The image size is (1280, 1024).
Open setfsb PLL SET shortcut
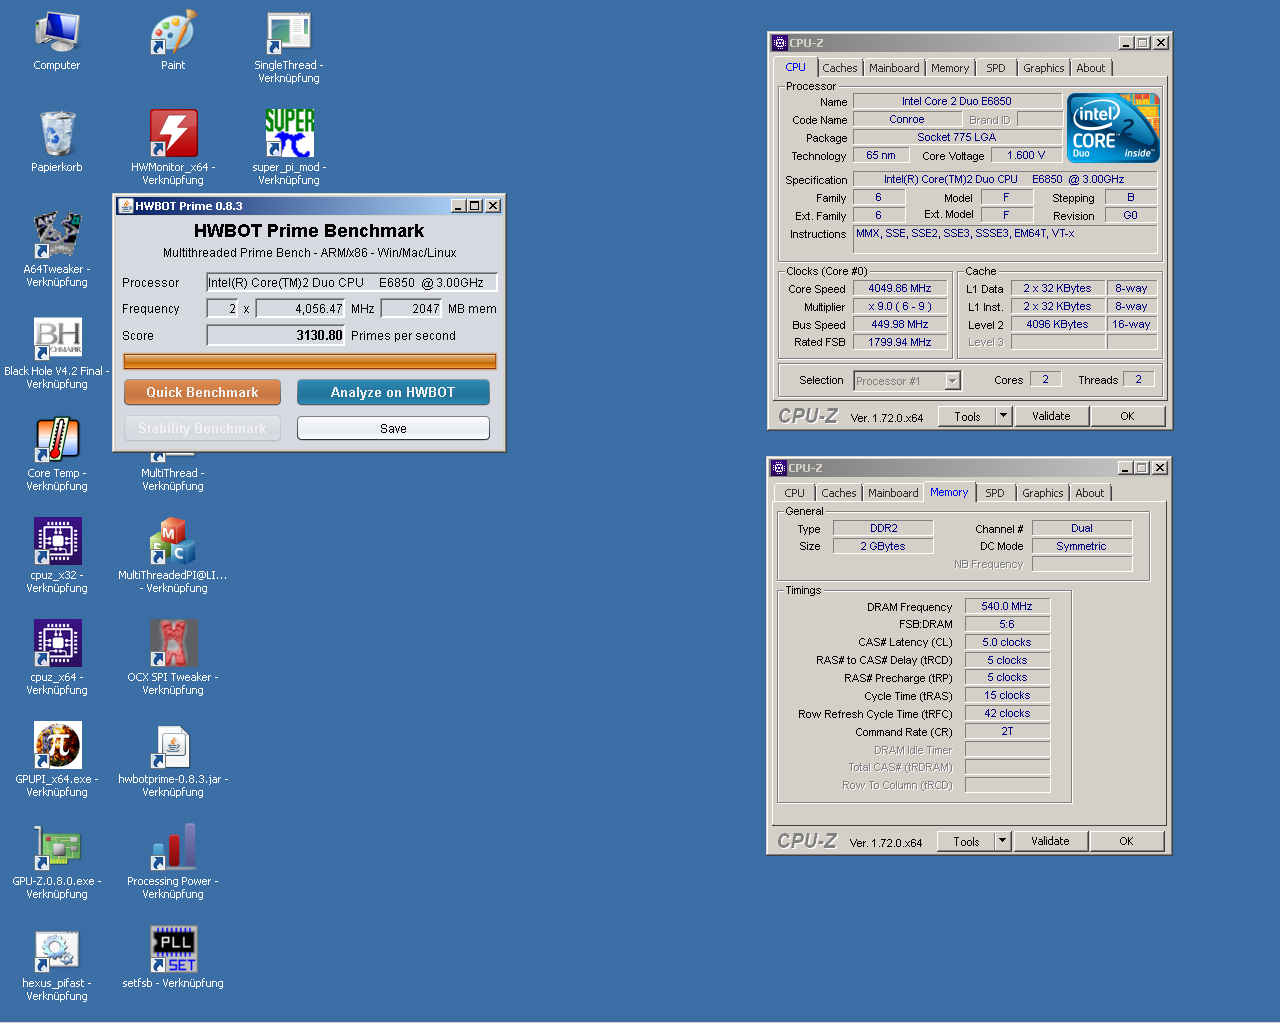click(x=173, y=950)
